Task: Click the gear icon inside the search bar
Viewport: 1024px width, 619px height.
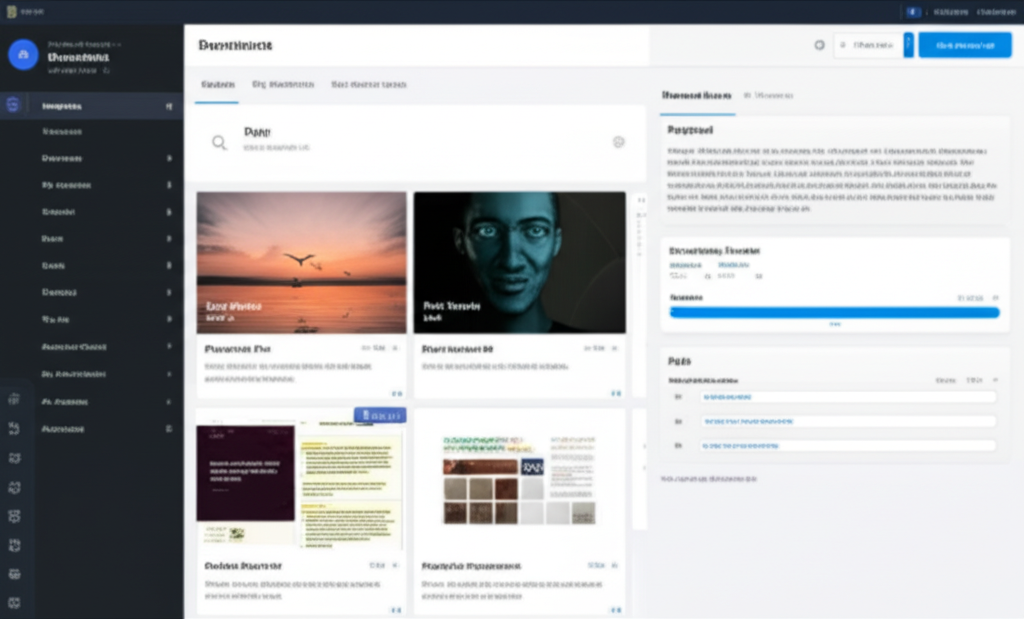Action: 618,141
